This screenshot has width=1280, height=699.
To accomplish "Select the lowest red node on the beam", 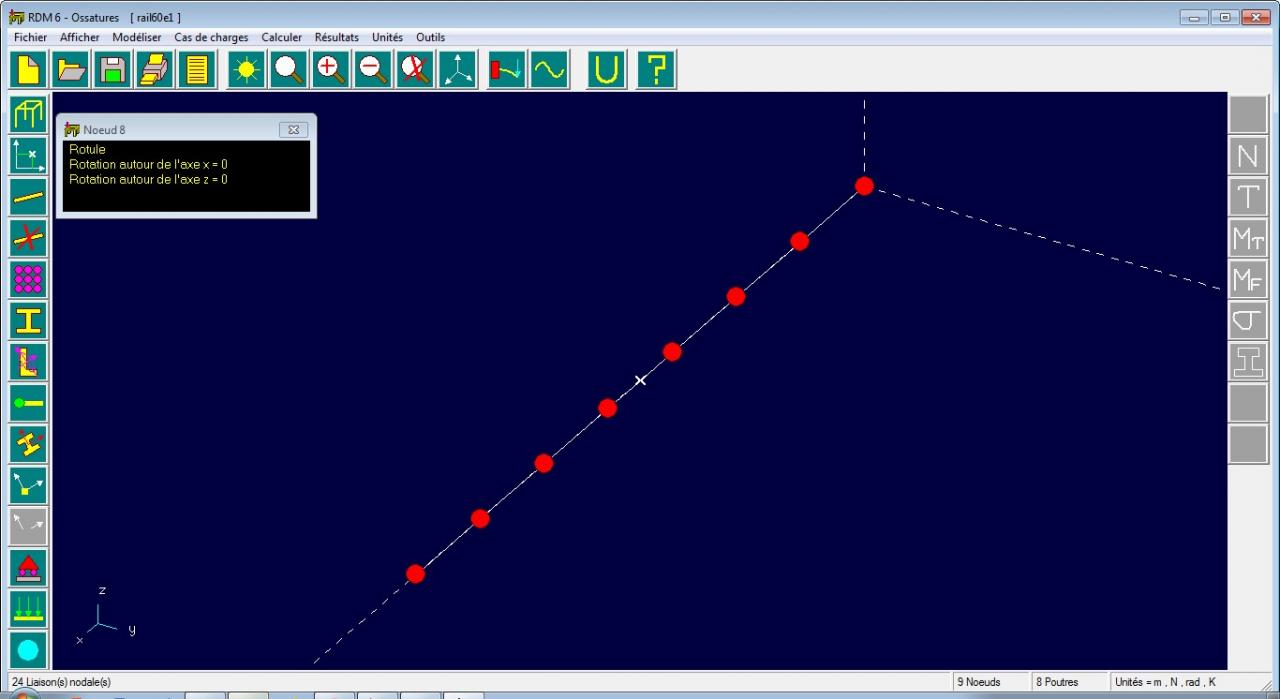I will 415,574.
